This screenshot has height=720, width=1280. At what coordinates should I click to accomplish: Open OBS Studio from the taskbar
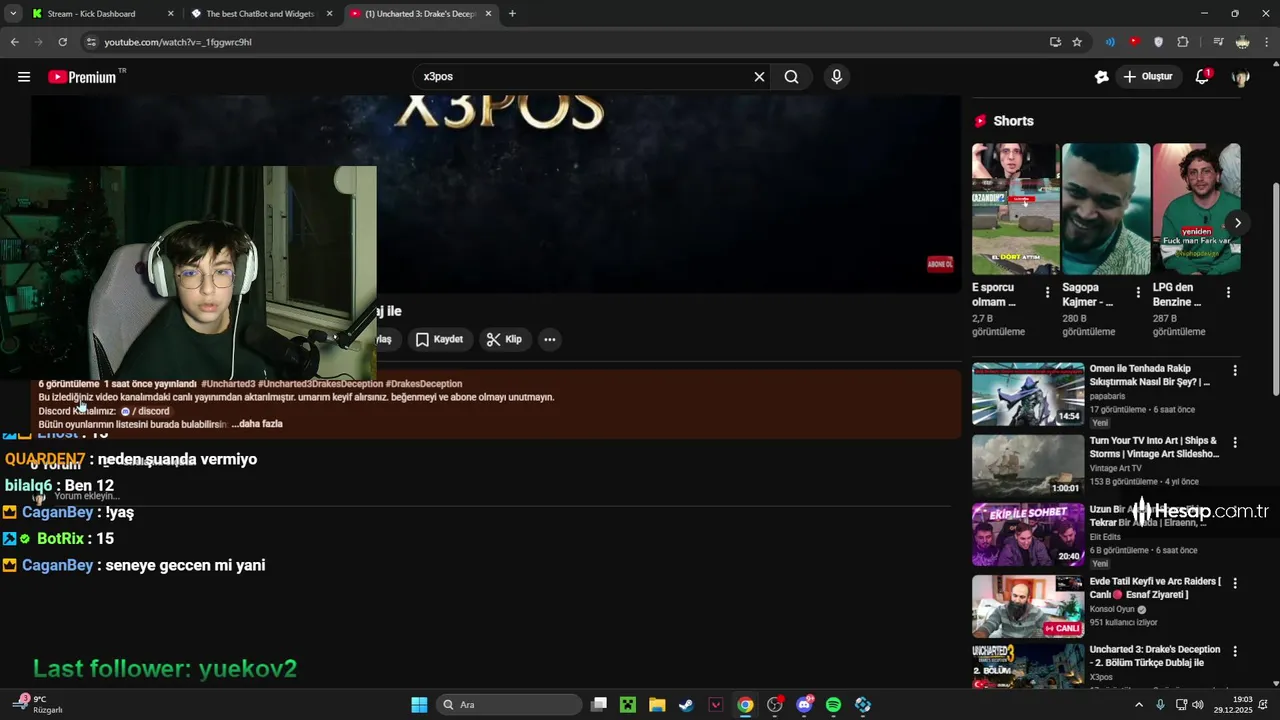pos(775,705)
